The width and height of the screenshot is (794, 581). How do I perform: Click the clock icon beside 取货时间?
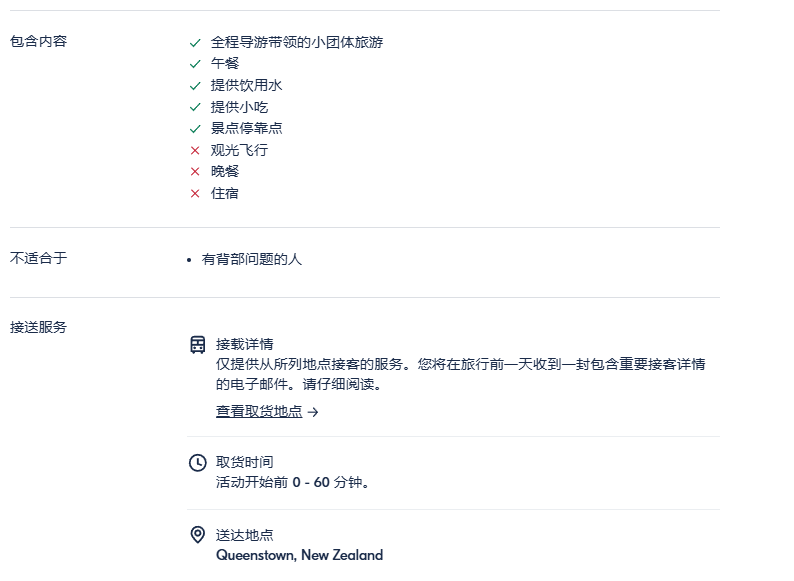click(x=197, y=462)
